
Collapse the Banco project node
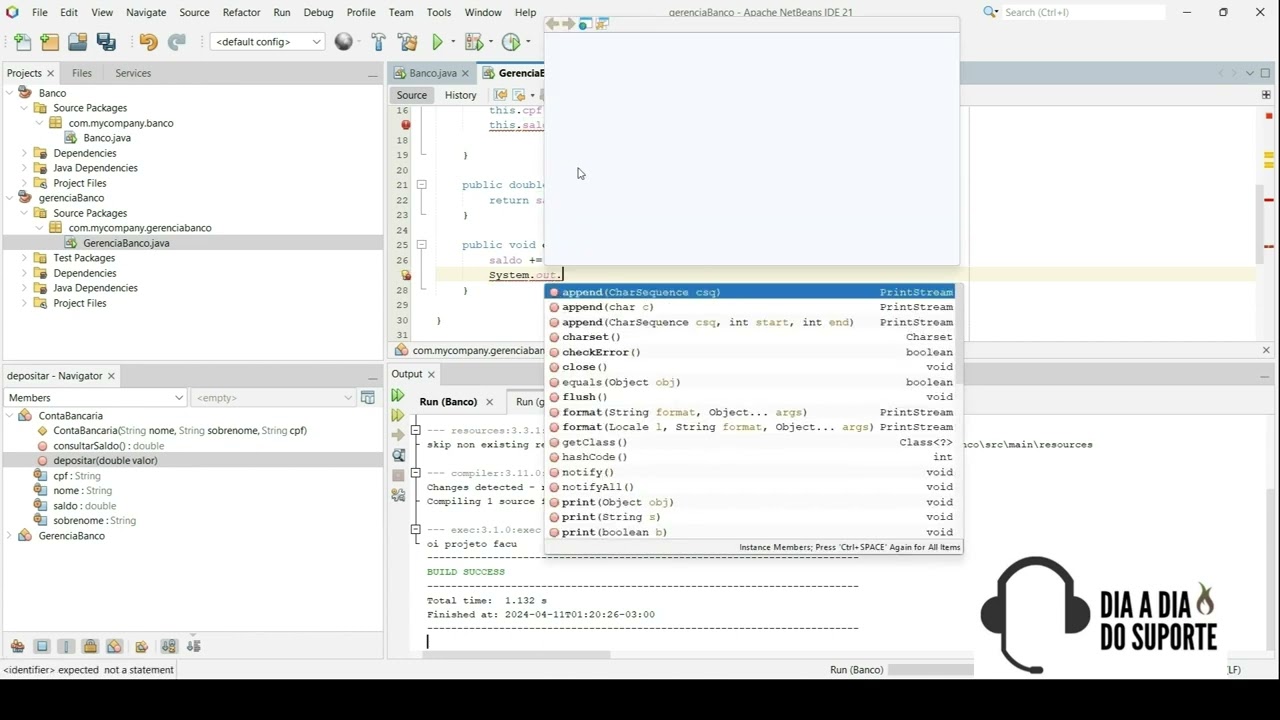pos(10,93)
